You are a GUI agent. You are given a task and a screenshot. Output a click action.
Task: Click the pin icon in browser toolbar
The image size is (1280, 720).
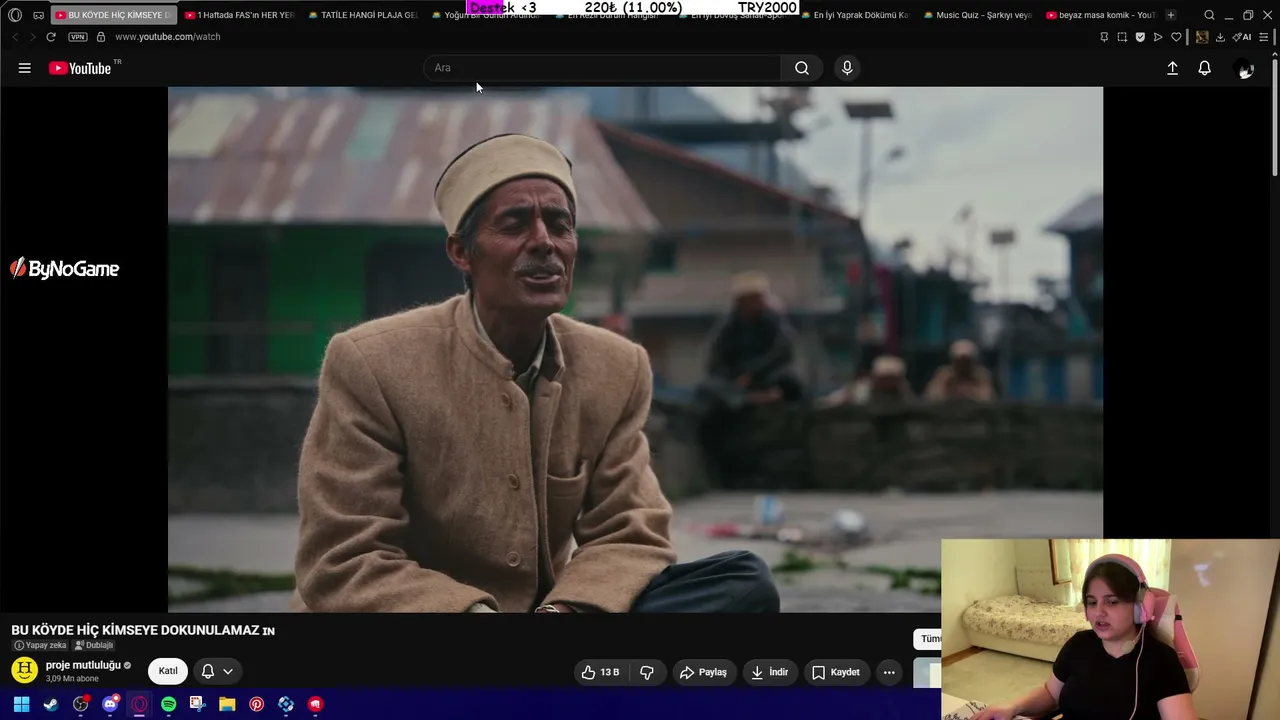(x=1104, y=37)
